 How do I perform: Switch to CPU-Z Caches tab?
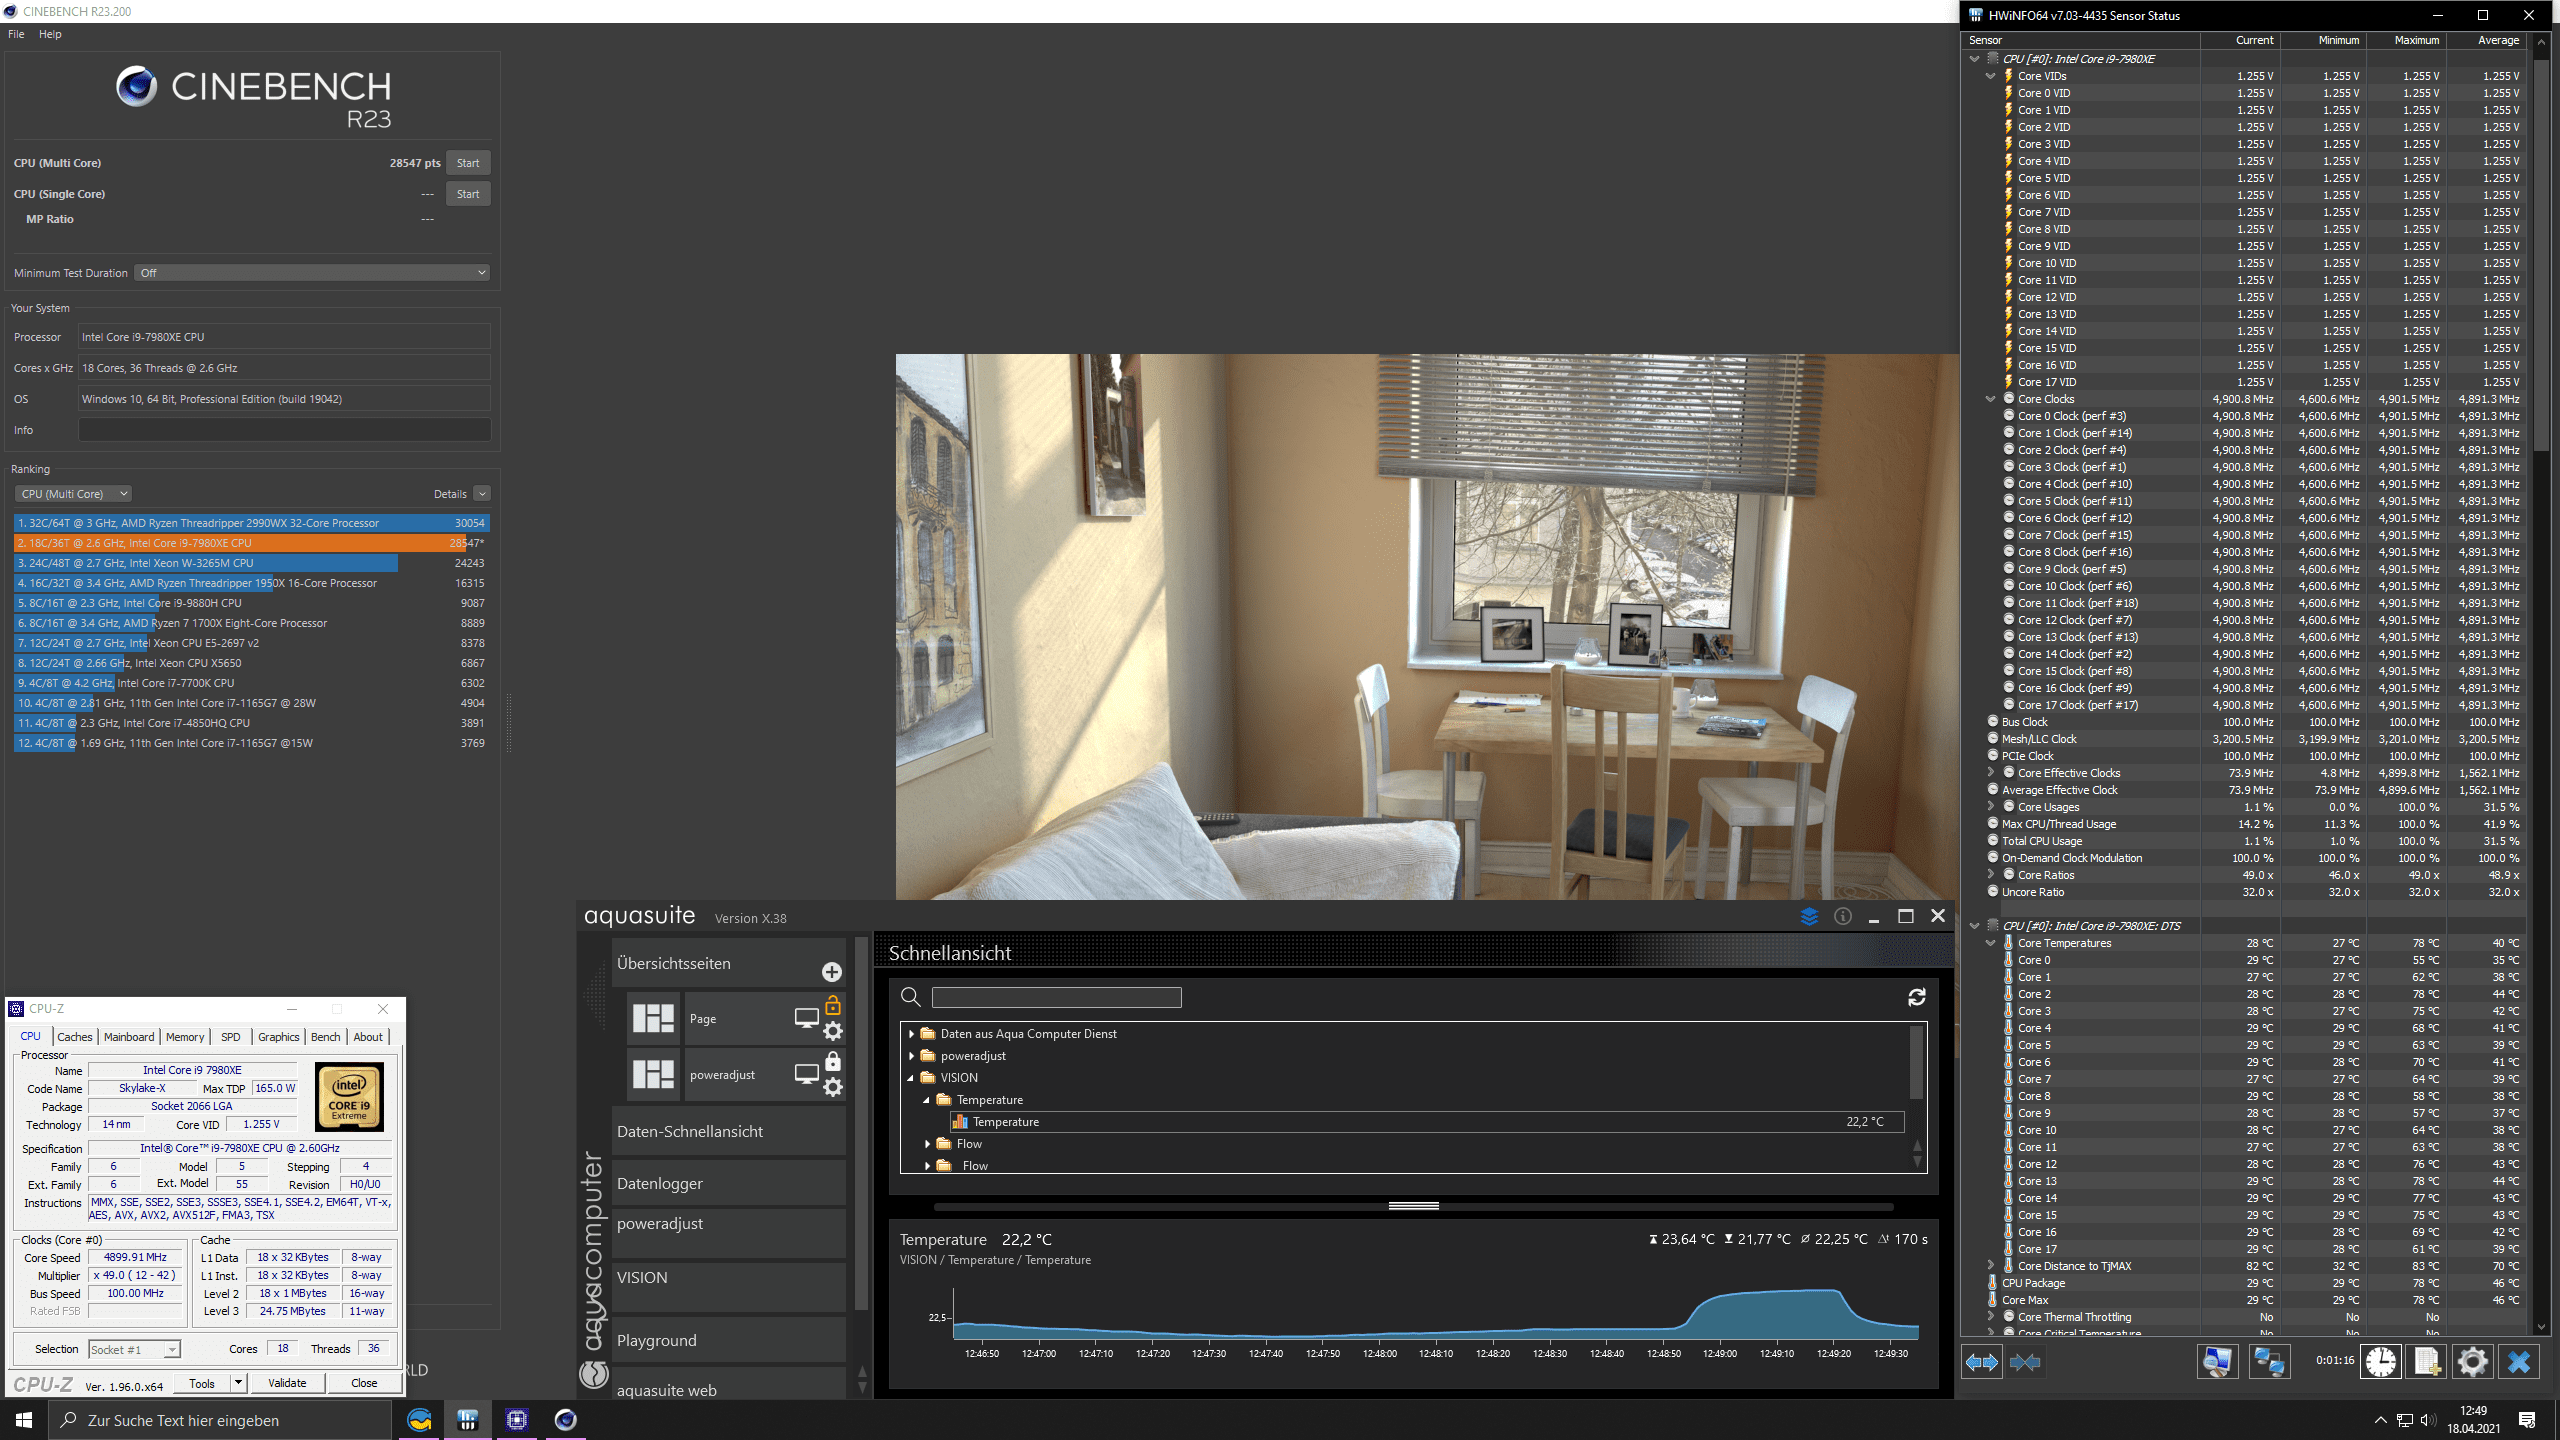tap(75, 1037)
